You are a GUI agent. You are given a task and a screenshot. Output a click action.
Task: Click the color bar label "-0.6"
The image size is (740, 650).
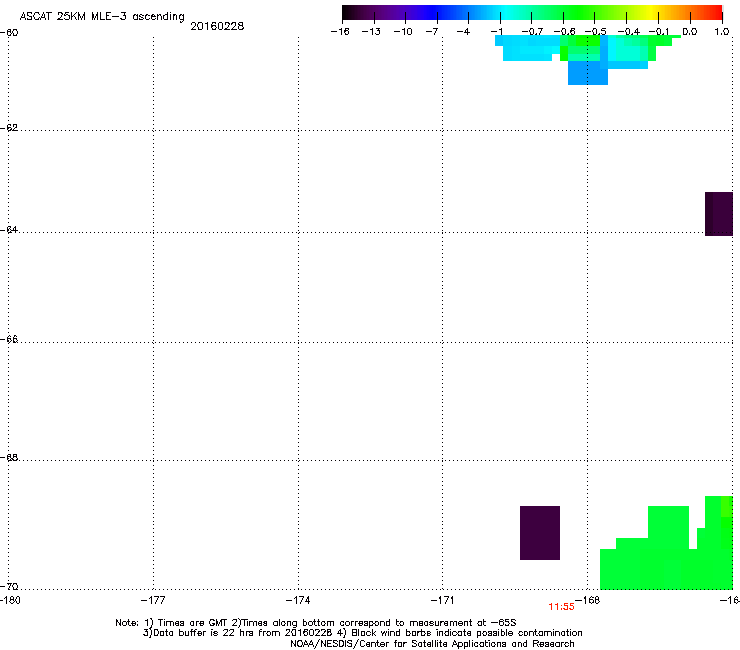tap(564, 32)
